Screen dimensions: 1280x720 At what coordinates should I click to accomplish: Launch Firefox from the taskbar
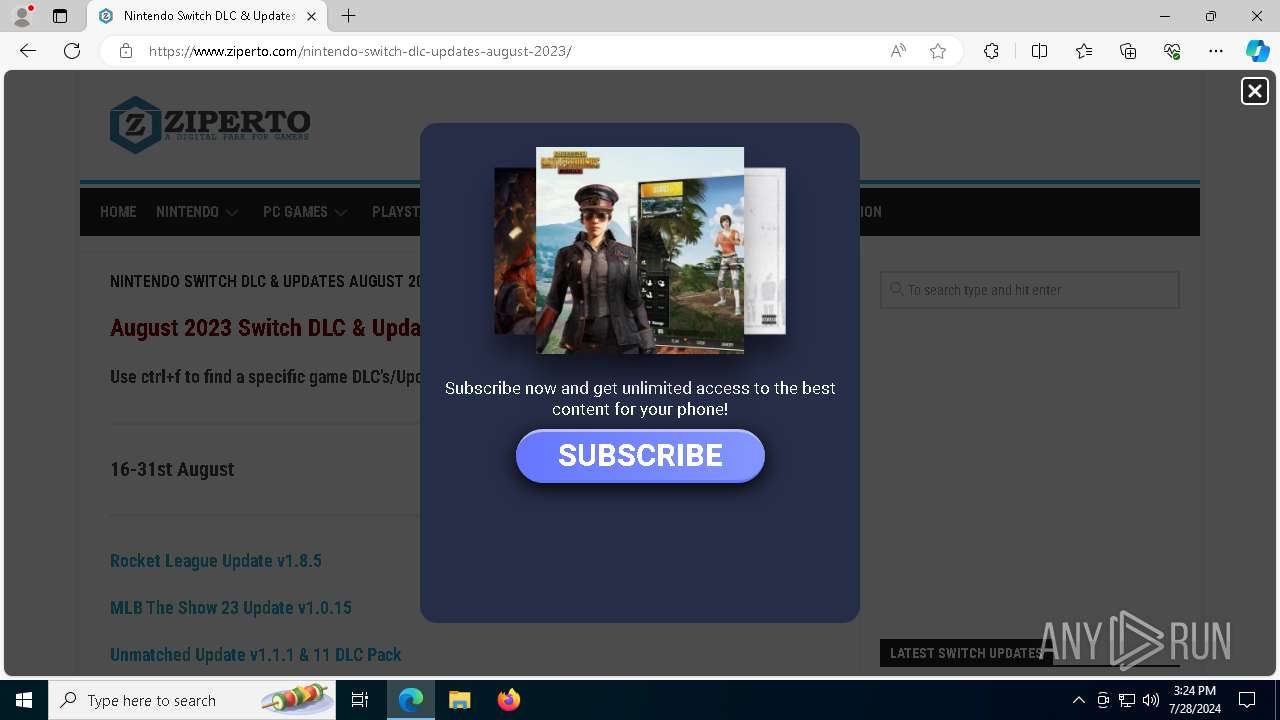(509, 700)
